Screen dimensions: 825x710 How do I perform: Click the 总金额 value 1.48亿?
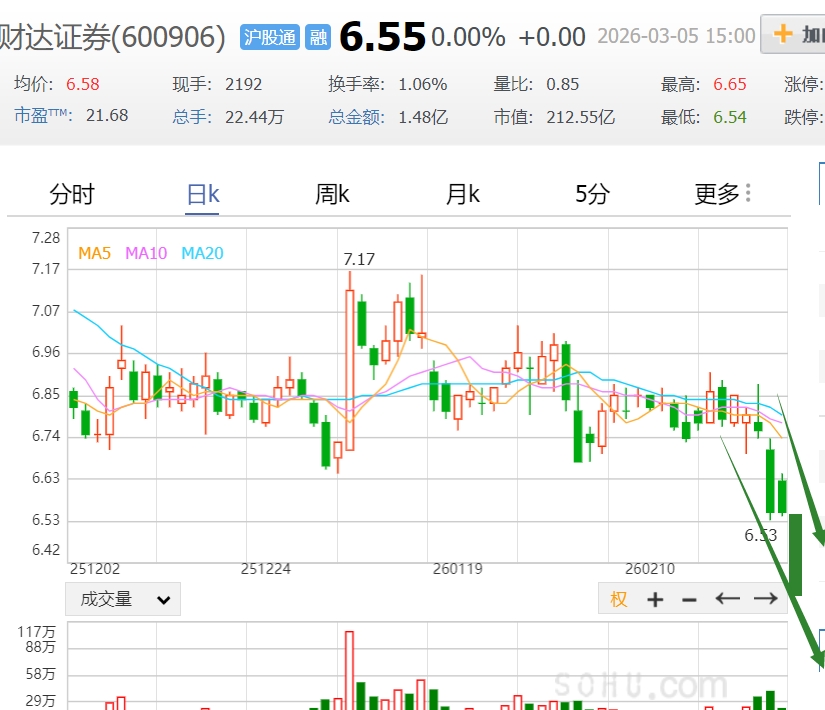pyautogui.click(x=423, y=117)
